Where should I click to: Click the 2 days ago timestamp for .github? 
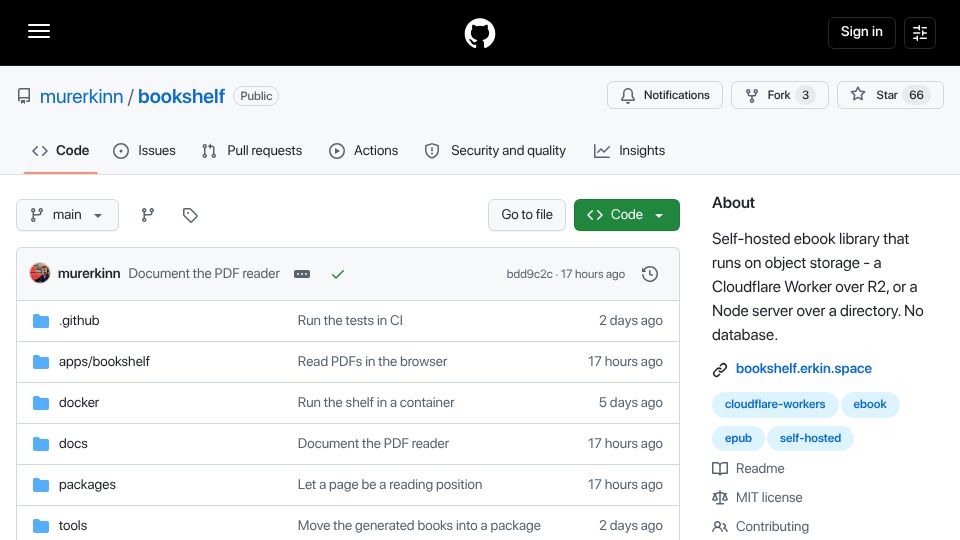click(631, 320)
